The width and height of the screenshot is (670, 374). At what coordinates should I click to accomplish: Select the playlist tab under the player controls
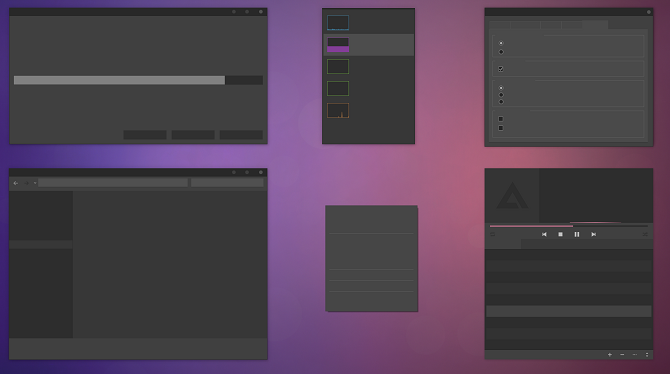tap(503, 244)
